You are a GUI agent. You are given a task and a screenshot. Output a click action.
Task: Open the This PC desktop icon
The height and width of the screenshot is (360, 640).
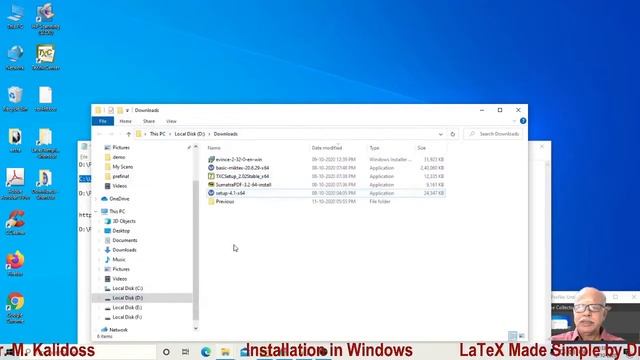(15, 16)
